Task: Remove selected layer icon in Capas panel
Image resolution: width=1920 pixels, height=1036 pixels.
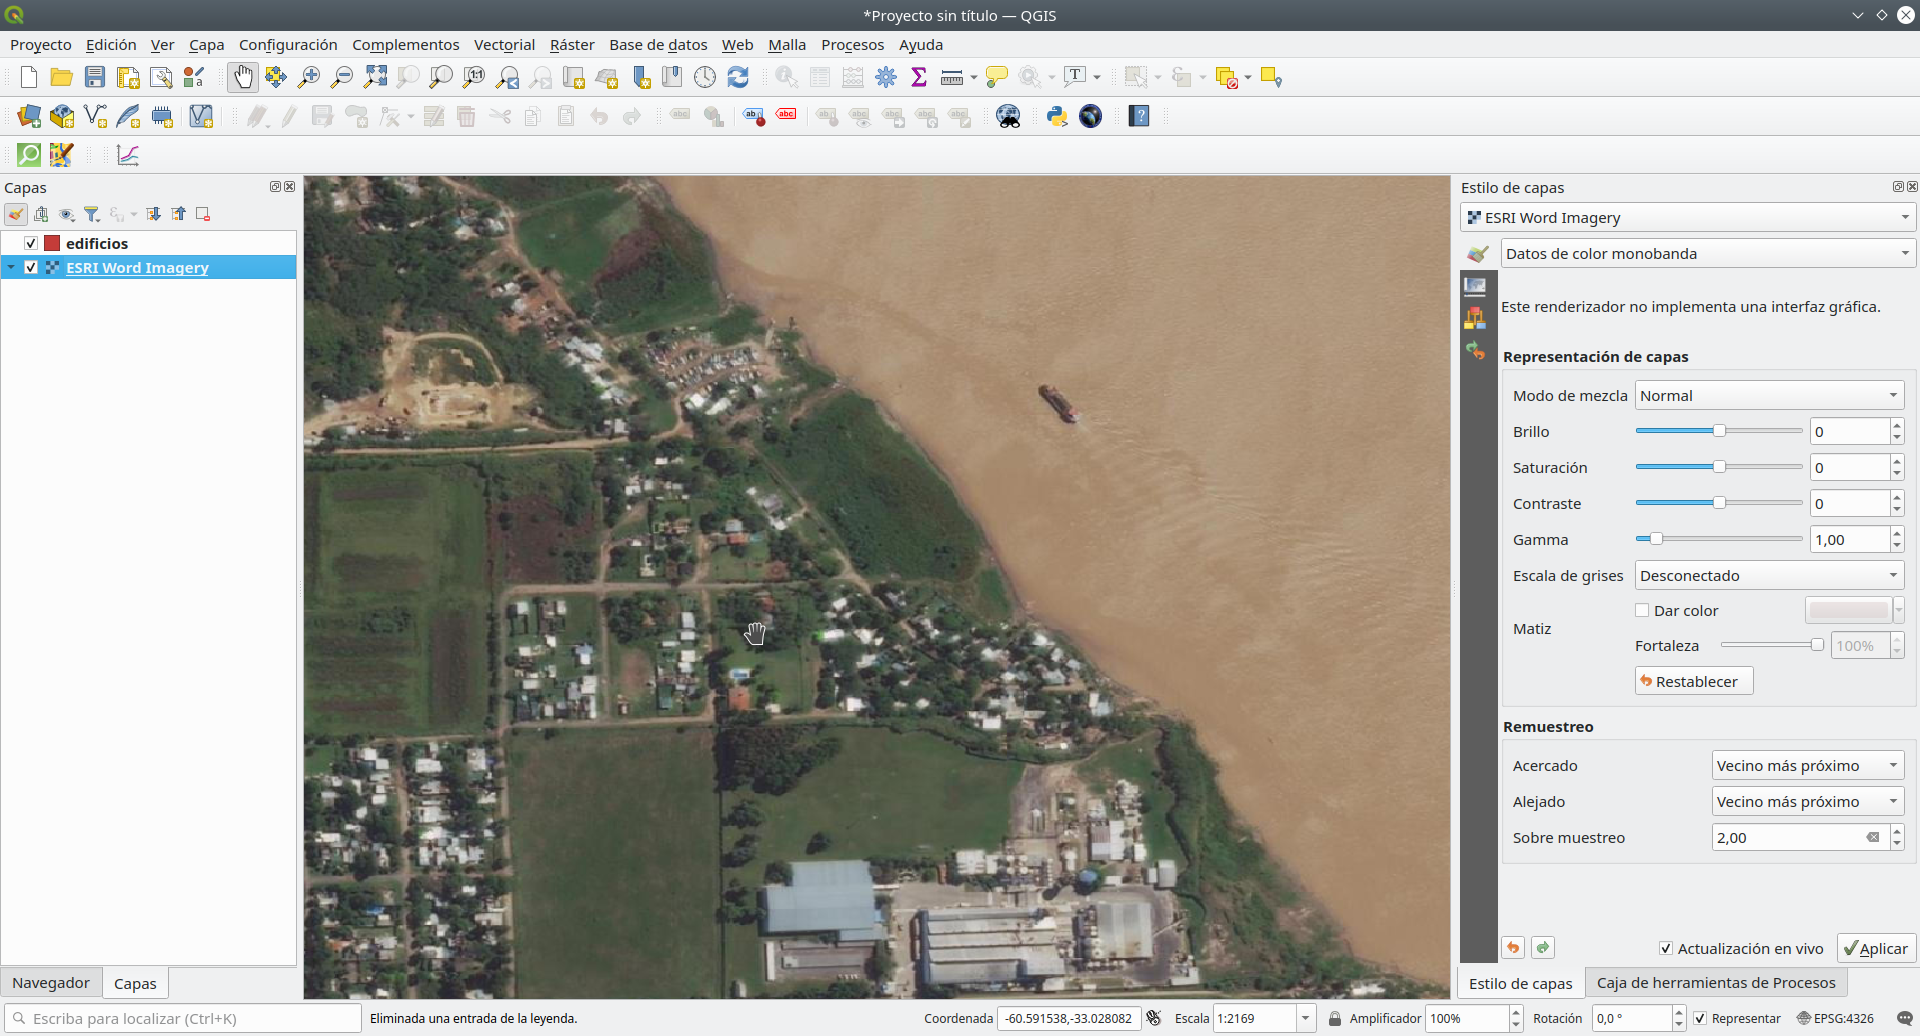Action: (x=203, y=214)
